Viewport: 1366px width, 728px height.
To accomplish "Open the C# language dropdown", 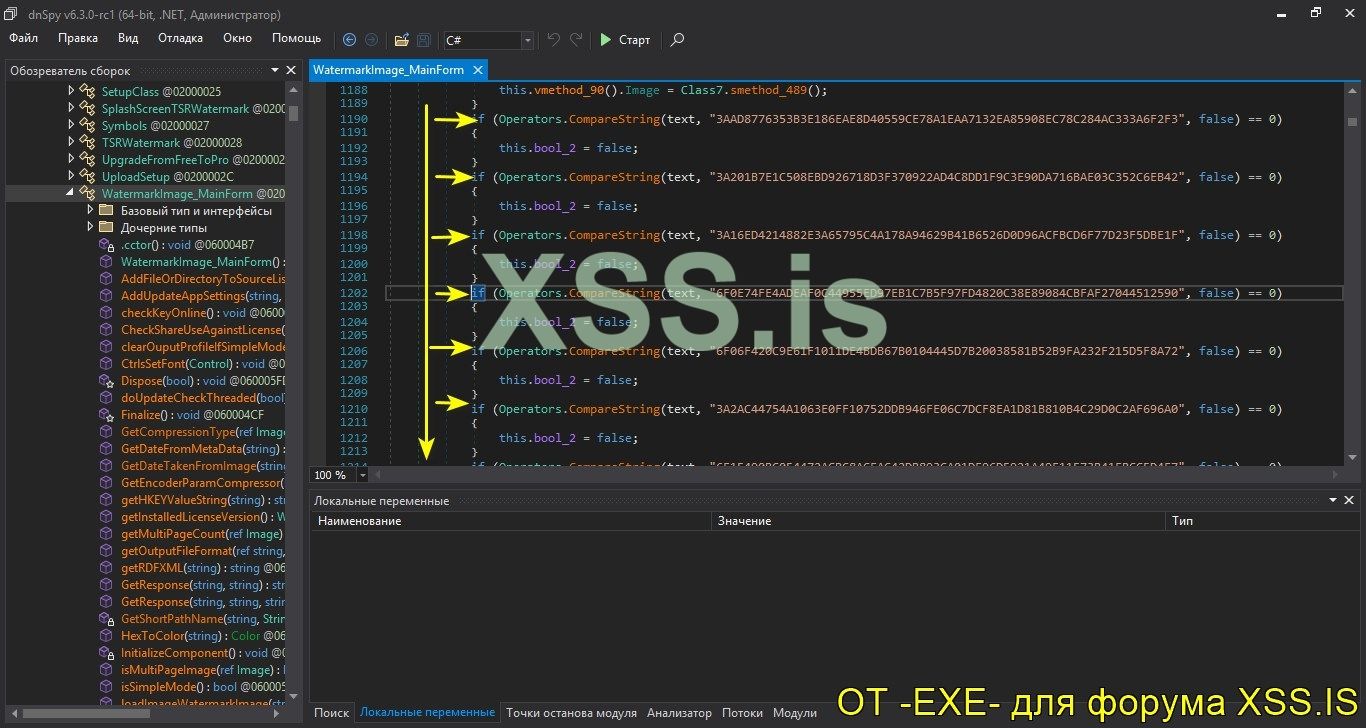I will 527,40.
